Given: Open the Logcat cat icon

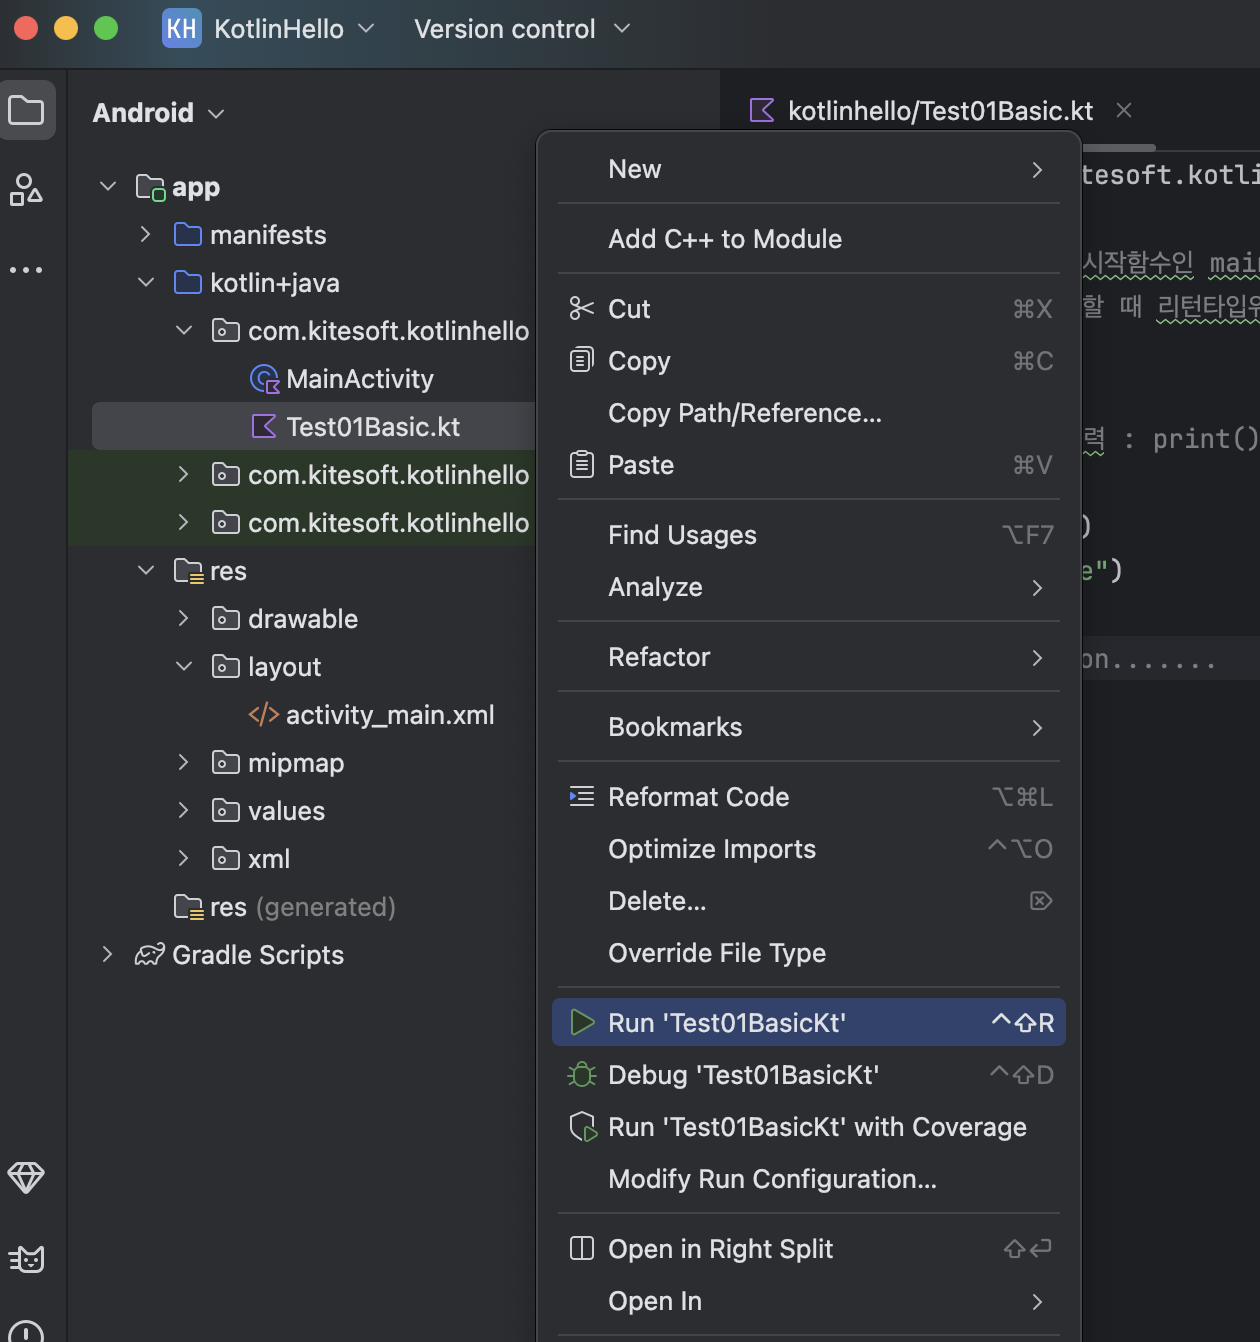Looking at the screenshot, I should 27,1259.
